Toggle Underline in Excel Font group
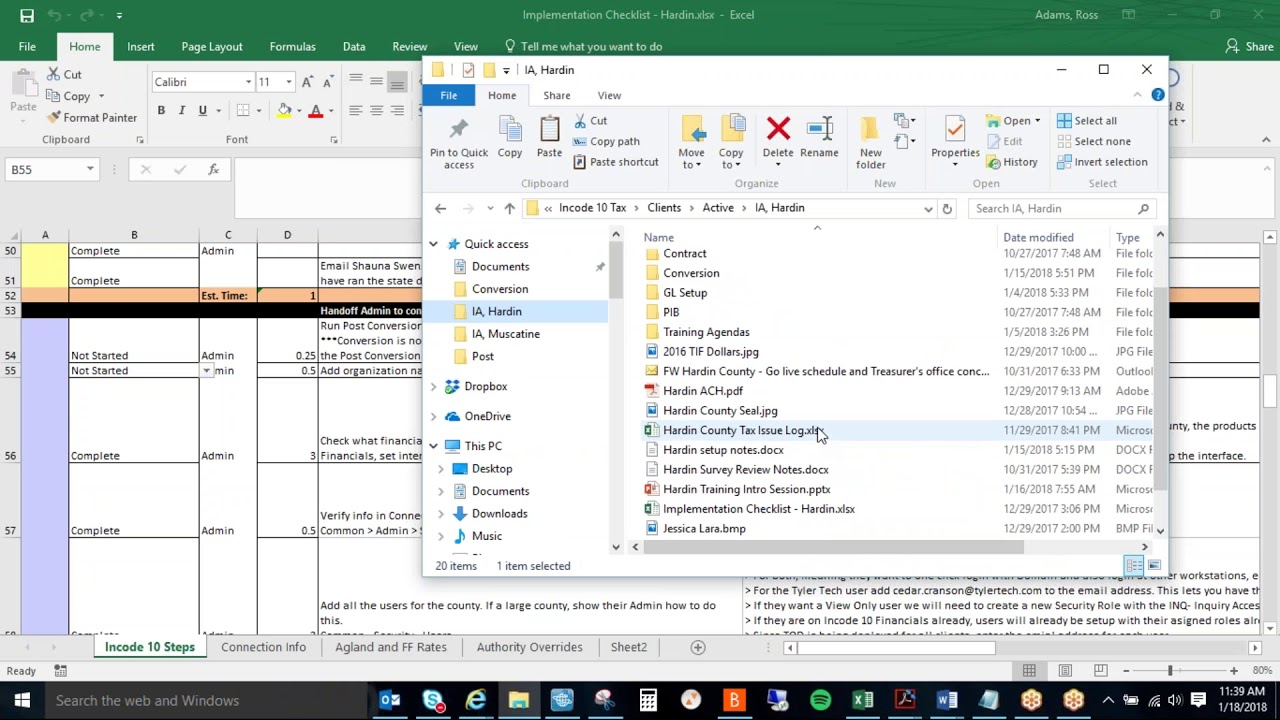This screenshot has width=1280, height=720. point(202,110)
